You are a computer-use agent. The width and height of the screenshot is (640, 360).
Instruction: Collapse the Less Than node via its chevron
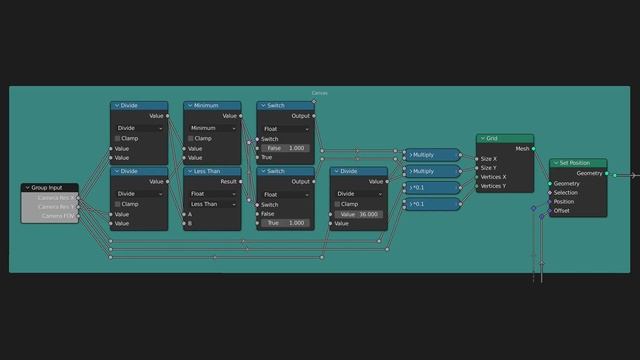pyautogui.click(x=190, y=171)
